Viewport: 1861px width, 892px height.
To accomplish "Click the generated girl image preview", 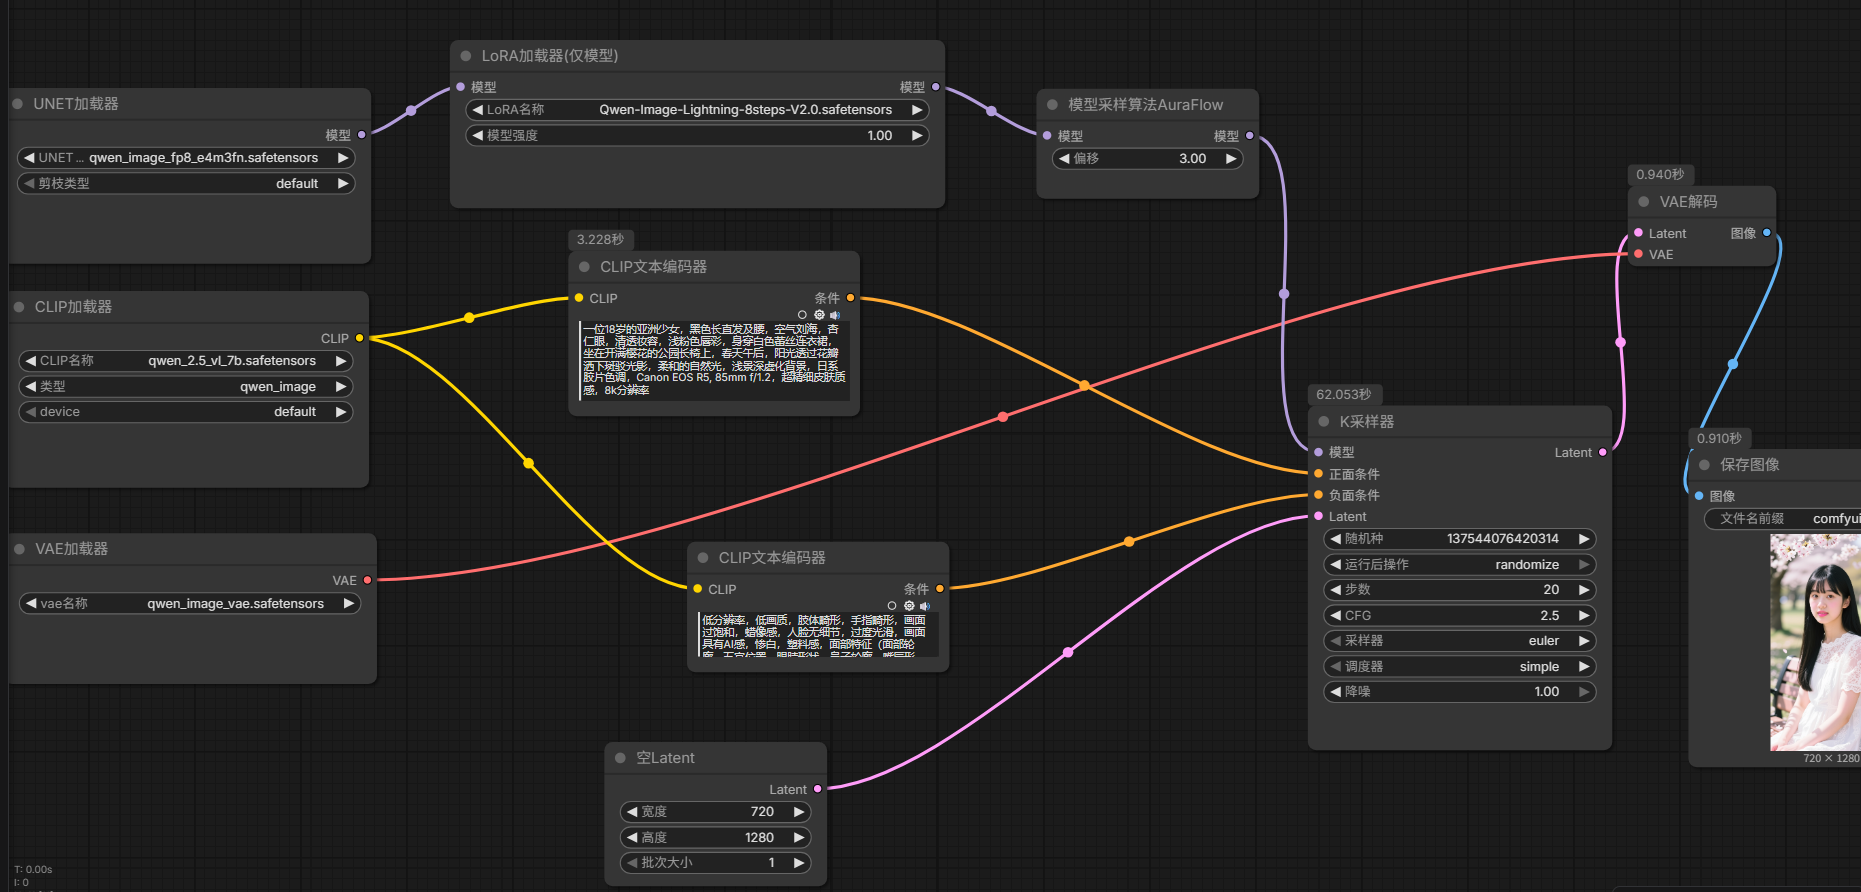I will [x=1815, y=642].
